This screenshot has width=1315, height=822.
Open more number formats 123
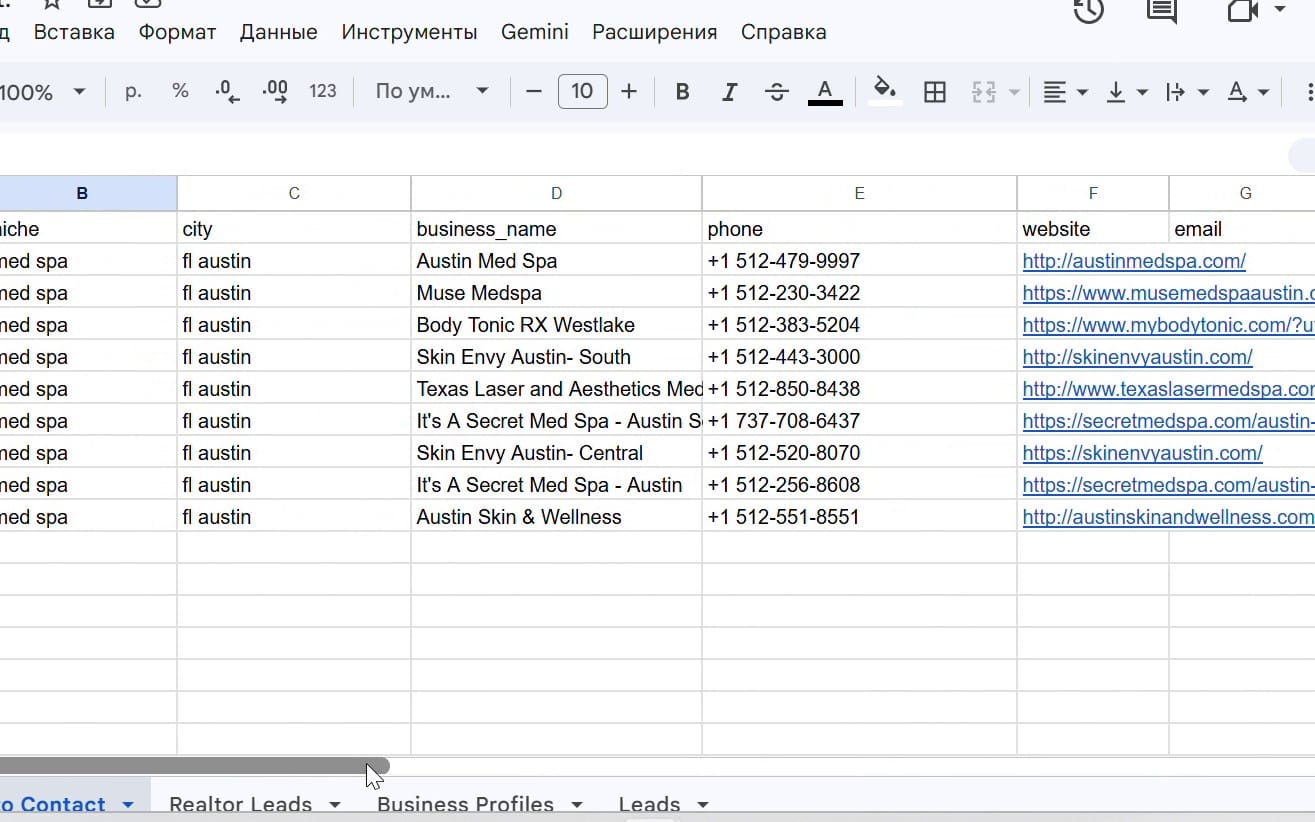323,91
